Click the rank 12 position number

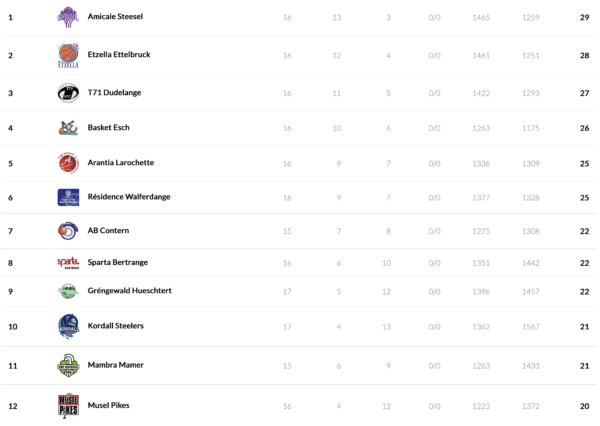(12, 405)
